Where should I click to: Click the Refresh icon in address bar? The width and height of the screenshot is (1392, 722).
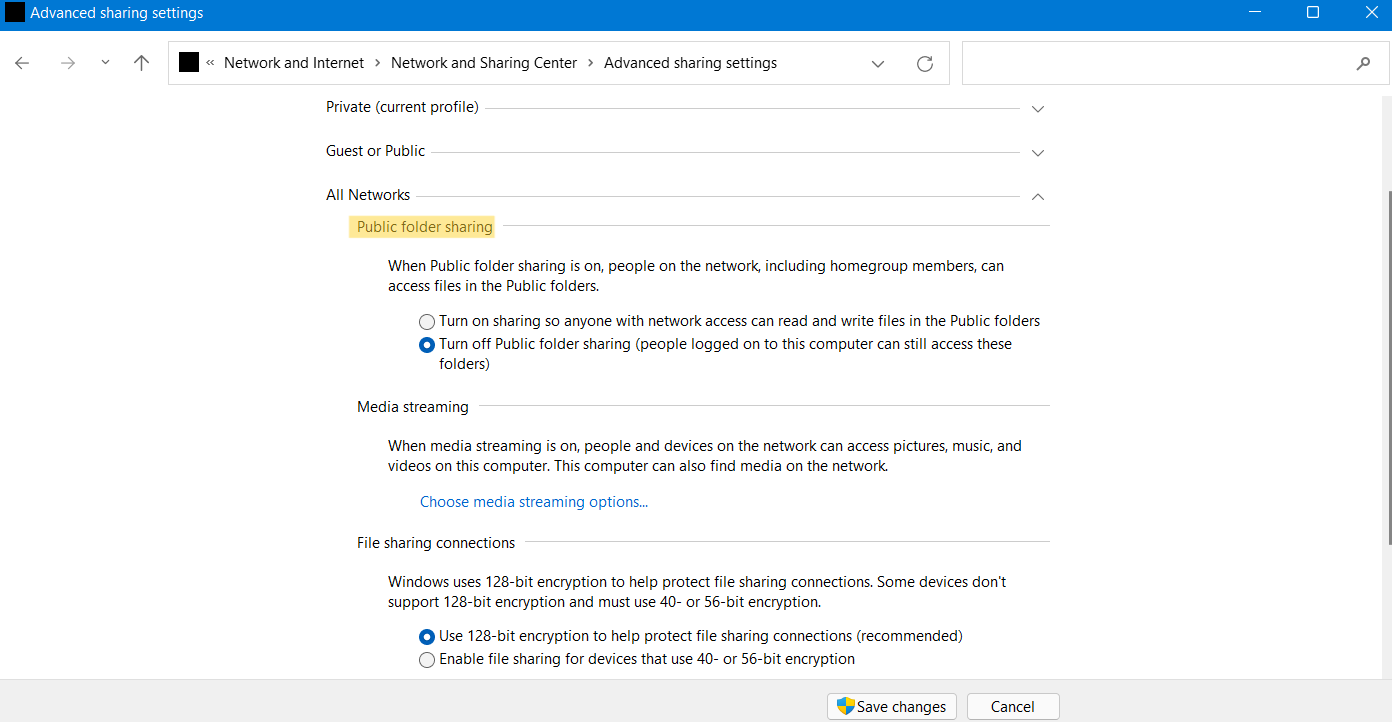tap(925, 63)
